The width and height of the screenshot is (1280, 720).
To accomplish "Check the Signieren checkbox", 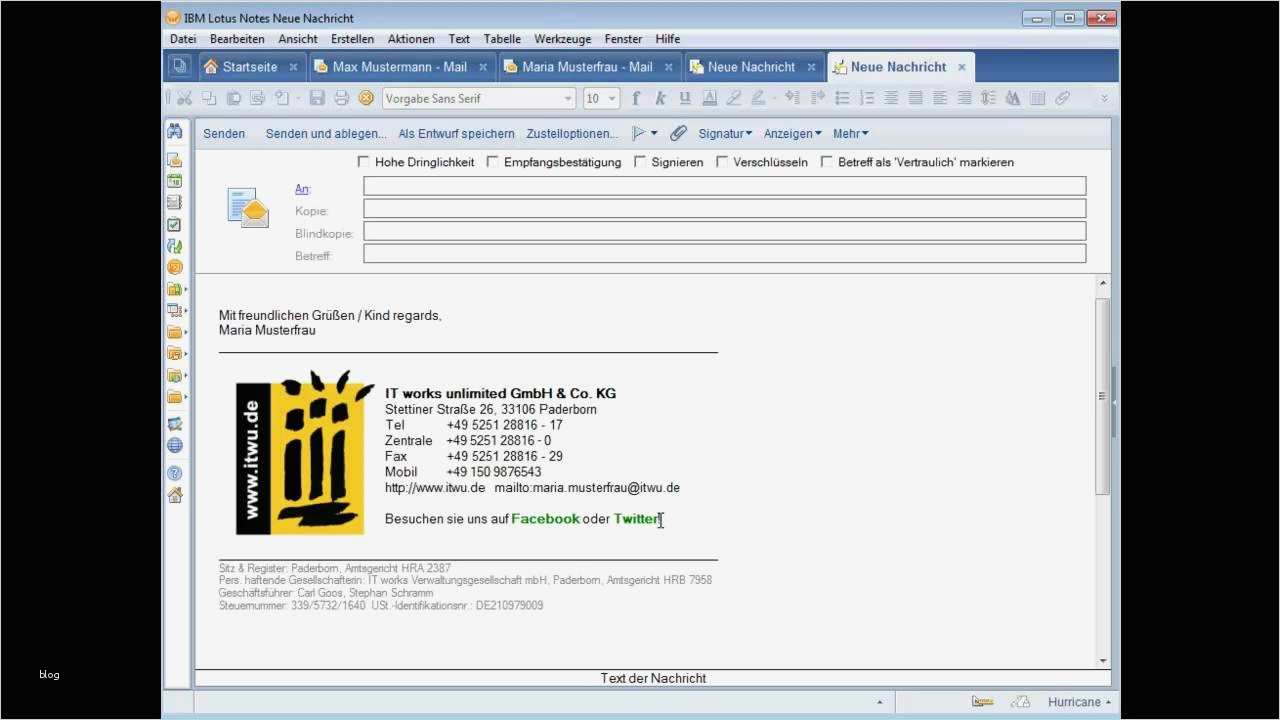I will tap(640, 161).
